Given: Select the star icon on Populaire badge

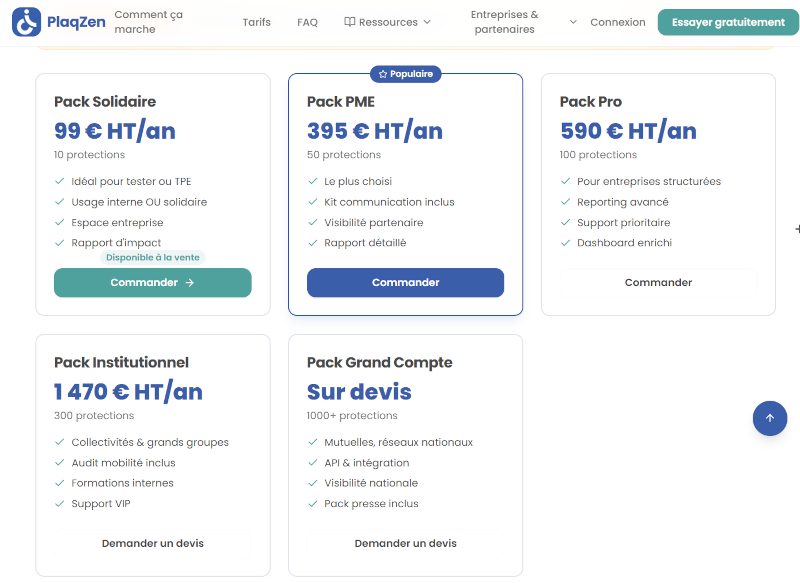Looking at the screenshot, I should point(382,73).
